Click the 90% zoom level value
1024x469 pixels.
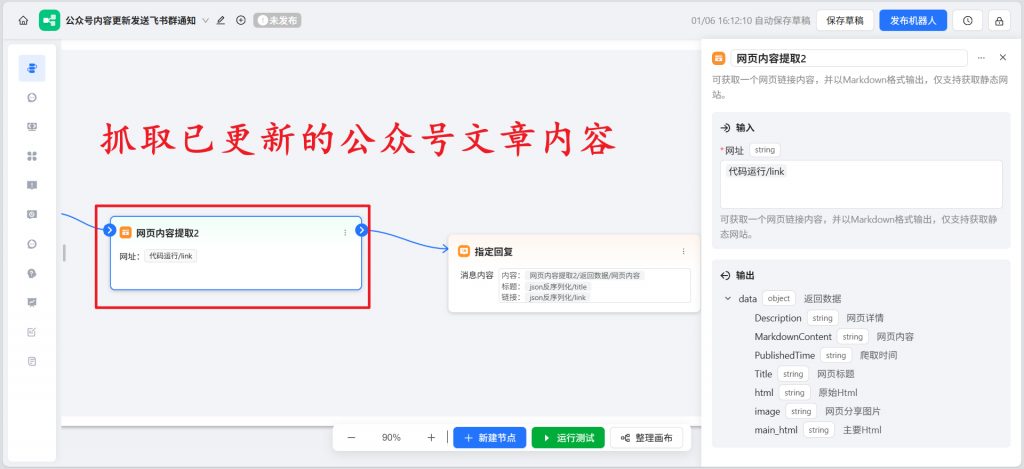click(x=391, y=438)
